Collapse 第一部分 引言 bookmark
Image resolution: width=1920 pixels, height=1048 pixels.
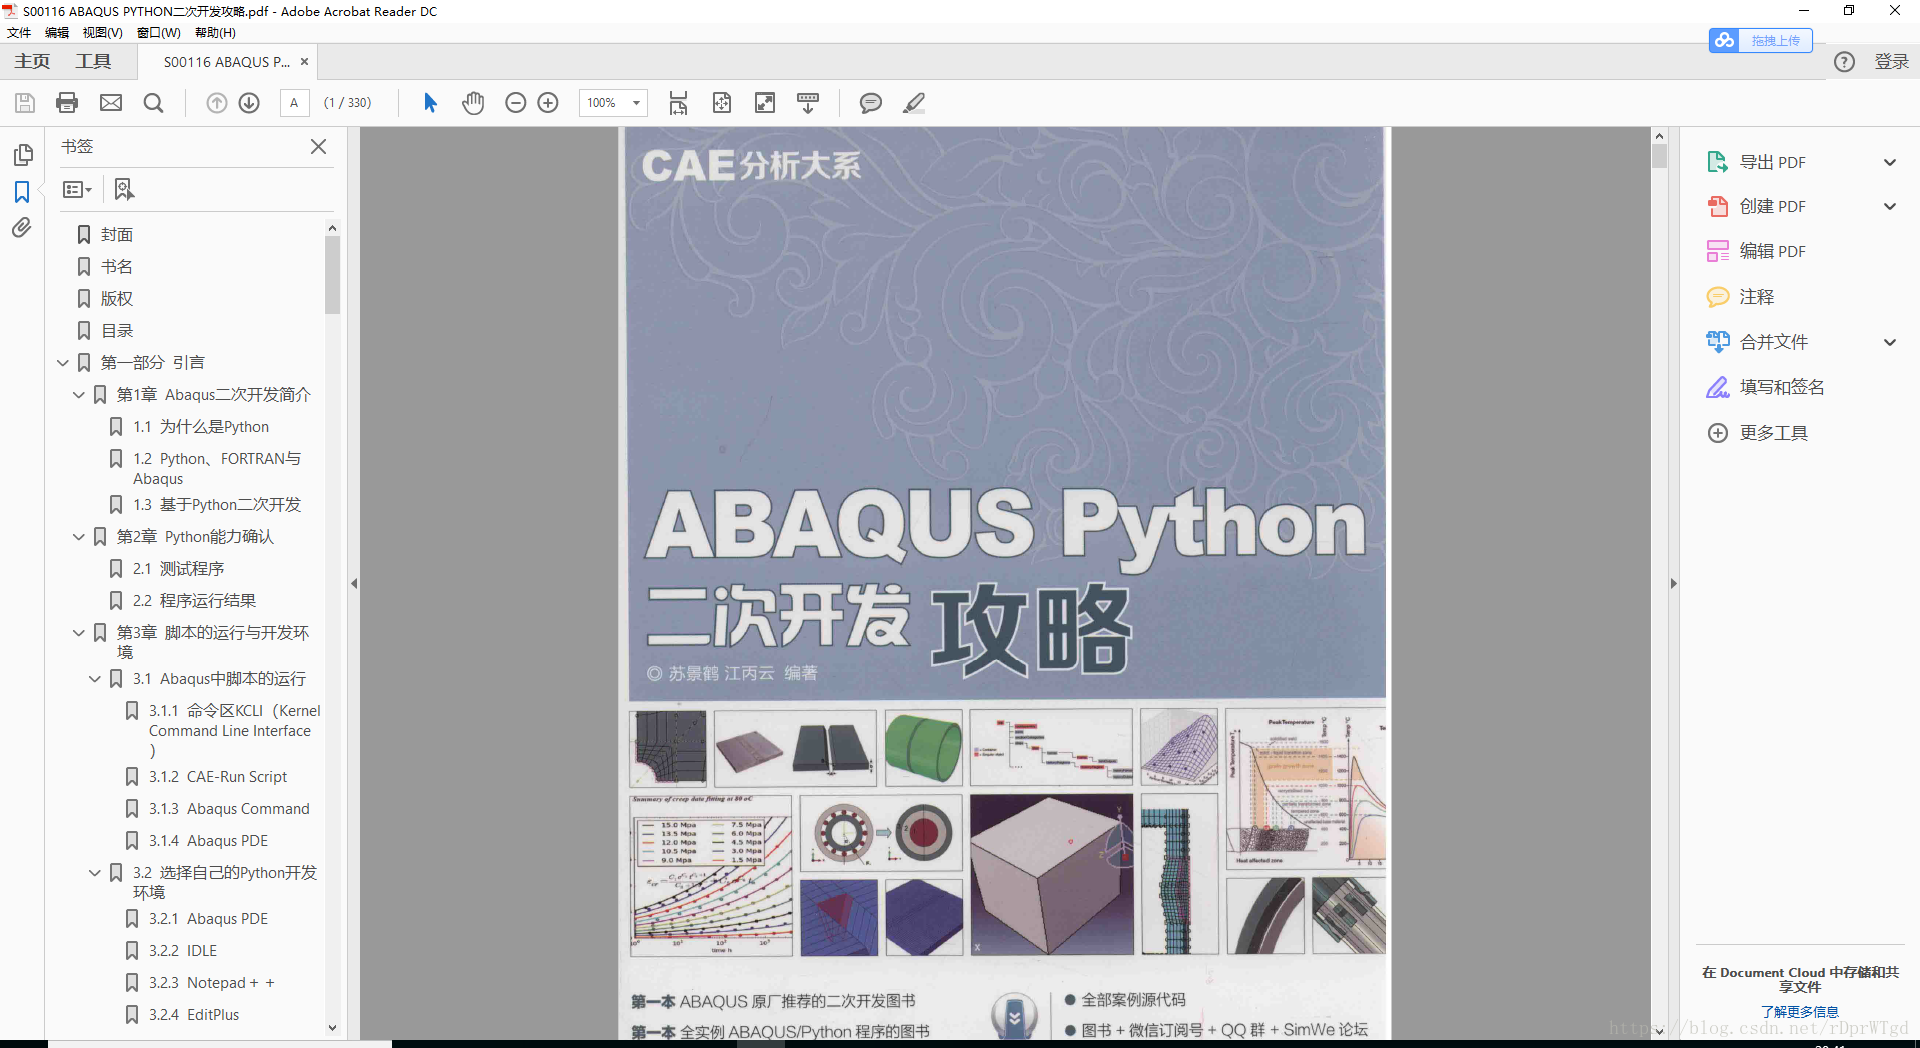[x=63, y=363]
